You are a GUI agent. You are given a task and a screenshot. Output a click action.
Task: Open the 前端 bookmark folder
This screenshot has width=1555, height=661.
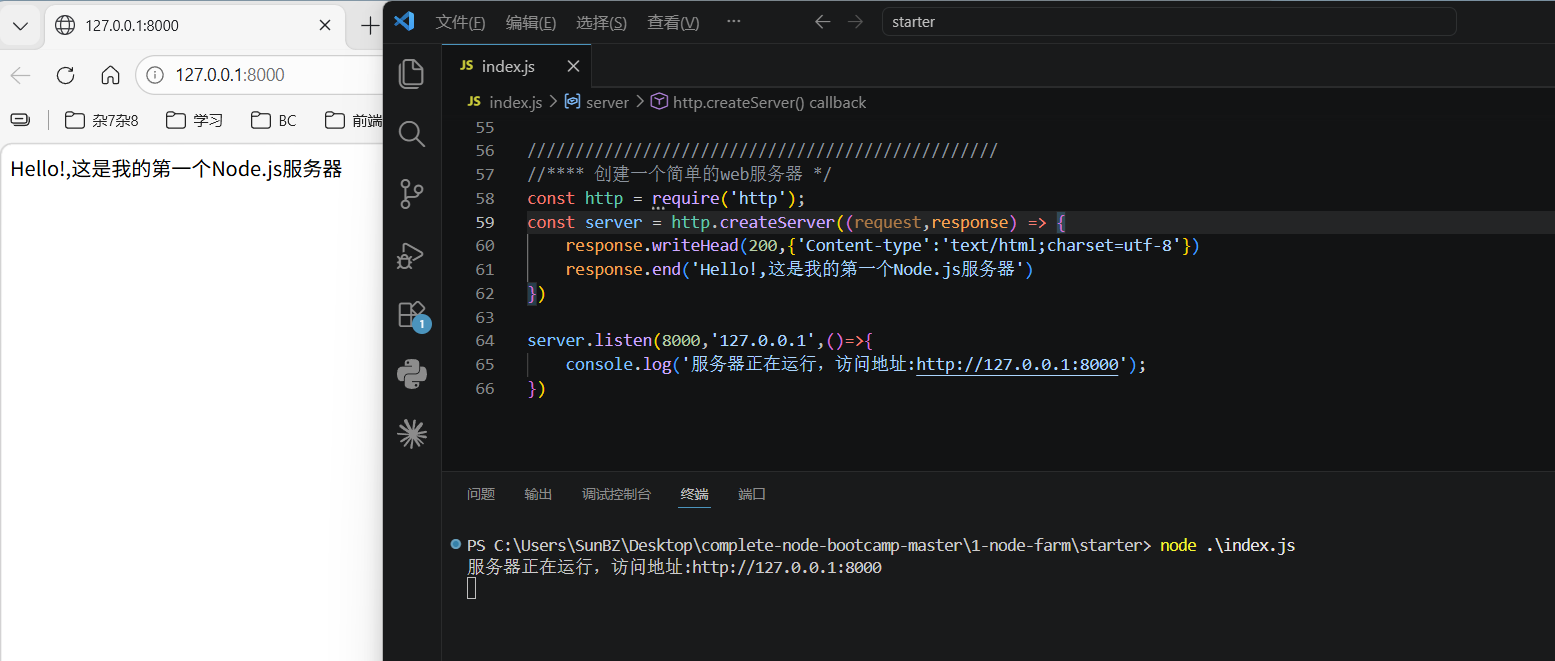tap(353, 120)
